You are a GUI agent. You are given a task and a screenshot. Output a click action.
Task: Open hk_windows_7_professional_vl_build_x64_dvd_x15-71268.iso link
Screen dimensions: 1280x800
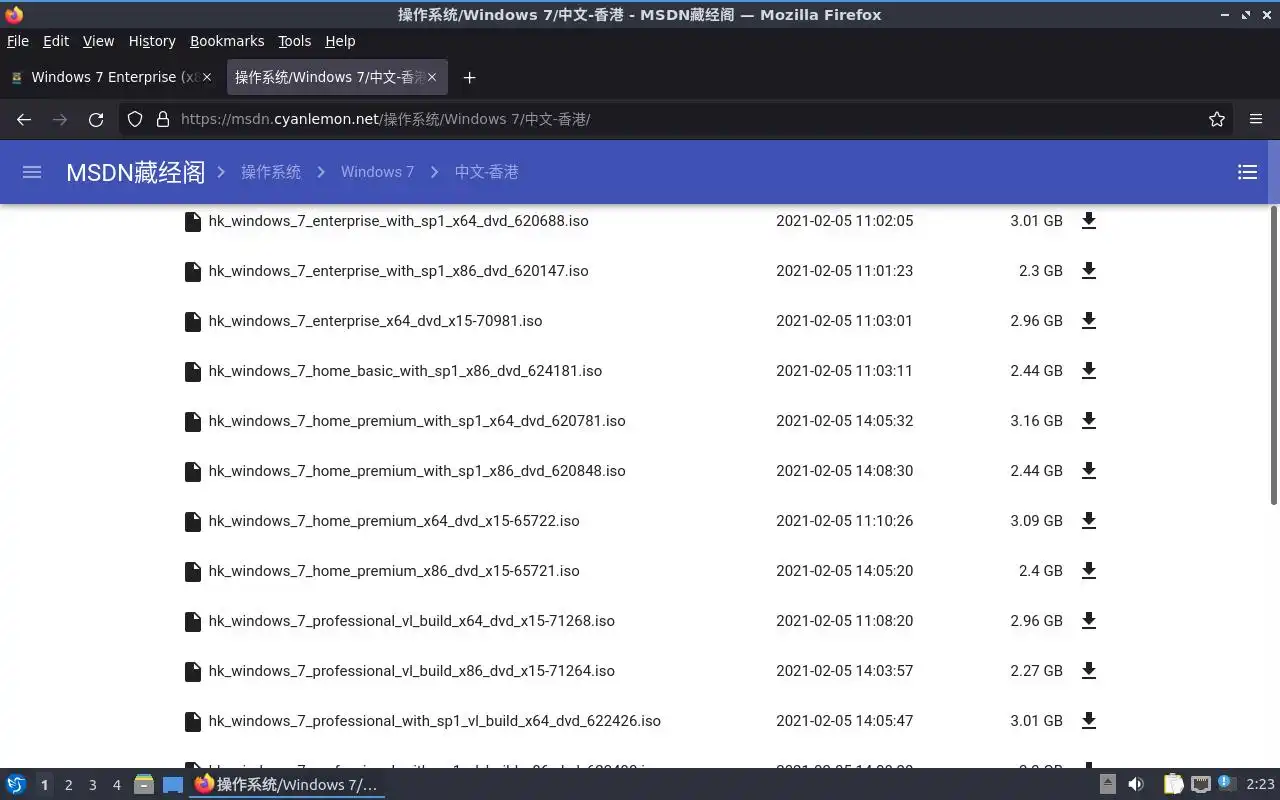[x=412, y=621]
